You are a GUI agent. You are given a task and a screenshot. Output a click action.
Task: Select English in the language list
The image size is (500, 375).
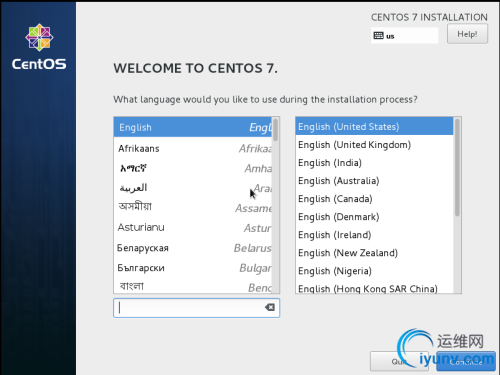pos(193,127)
